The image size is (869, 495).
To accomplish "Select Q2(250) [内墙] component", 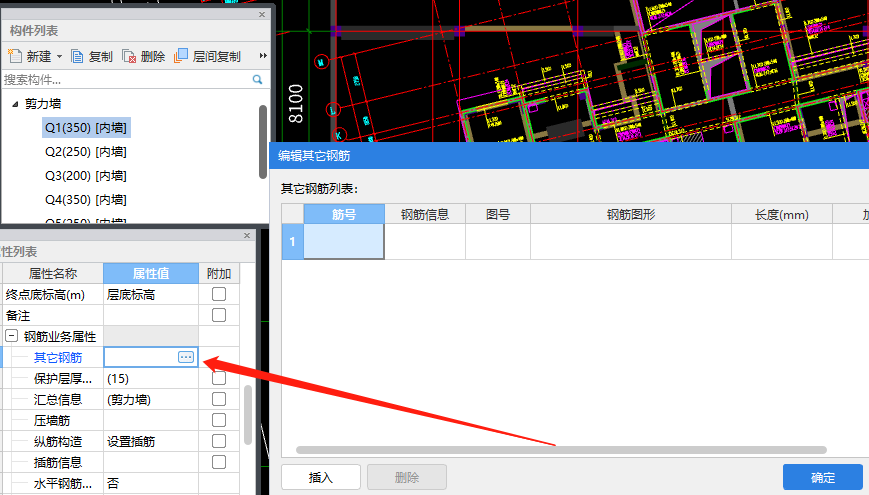I will [86, 152].
